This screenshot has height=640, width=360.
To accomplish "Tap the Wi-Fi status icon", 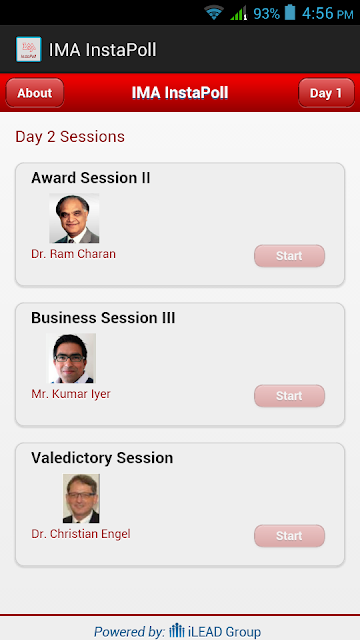I will tap(214, 13).
